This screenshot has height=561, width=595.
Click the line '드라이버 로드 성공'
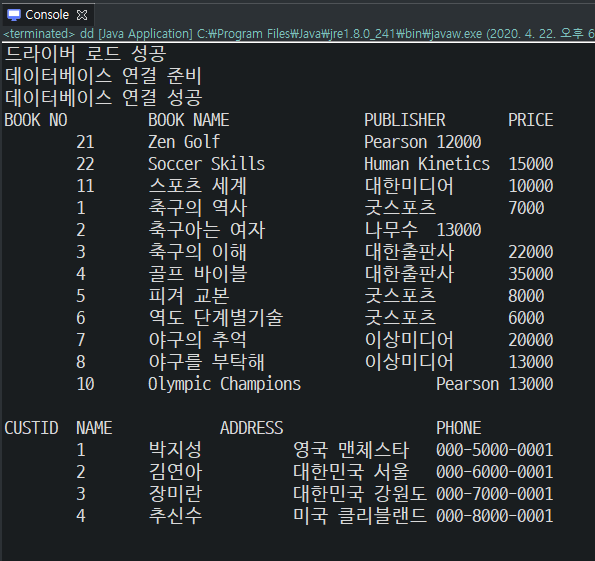(x=85, y=54)
